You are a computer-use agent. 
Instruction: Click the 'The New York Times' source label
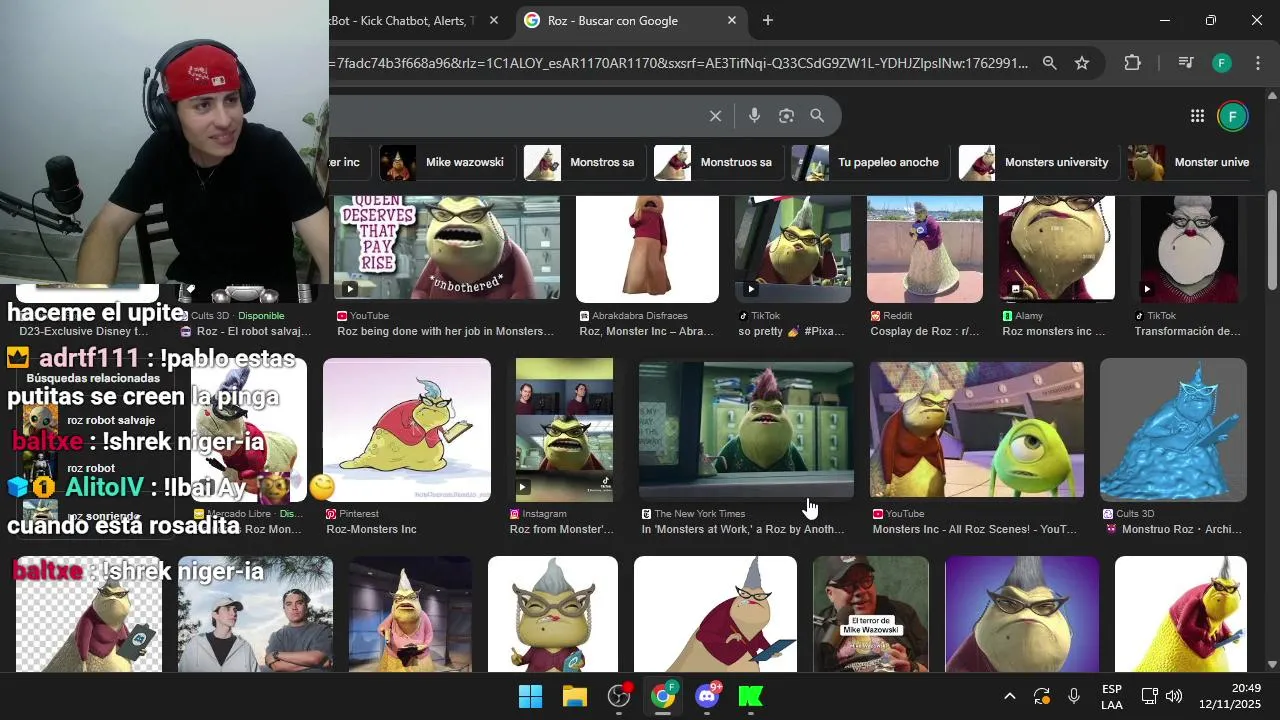699,513
